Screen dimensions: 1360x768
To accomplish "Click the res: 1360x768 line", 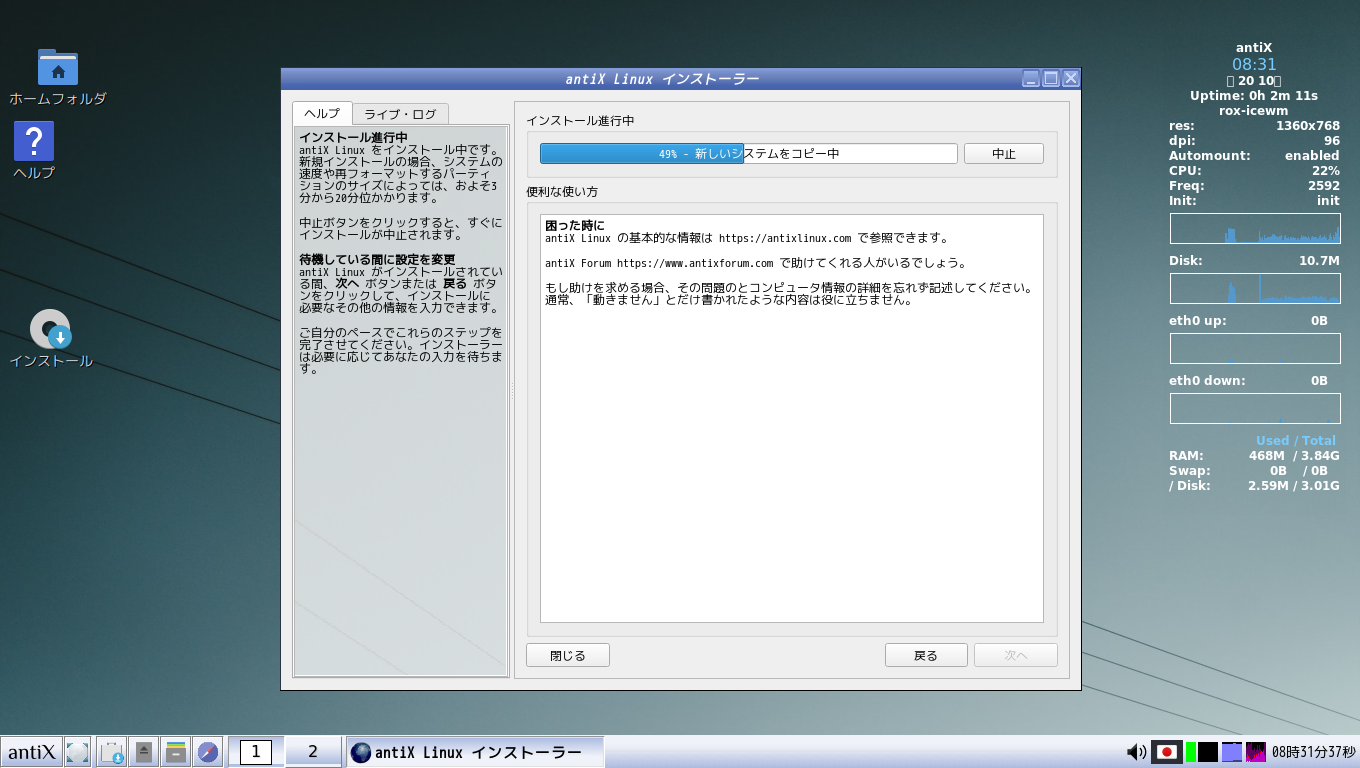I will coord(1254,126).
